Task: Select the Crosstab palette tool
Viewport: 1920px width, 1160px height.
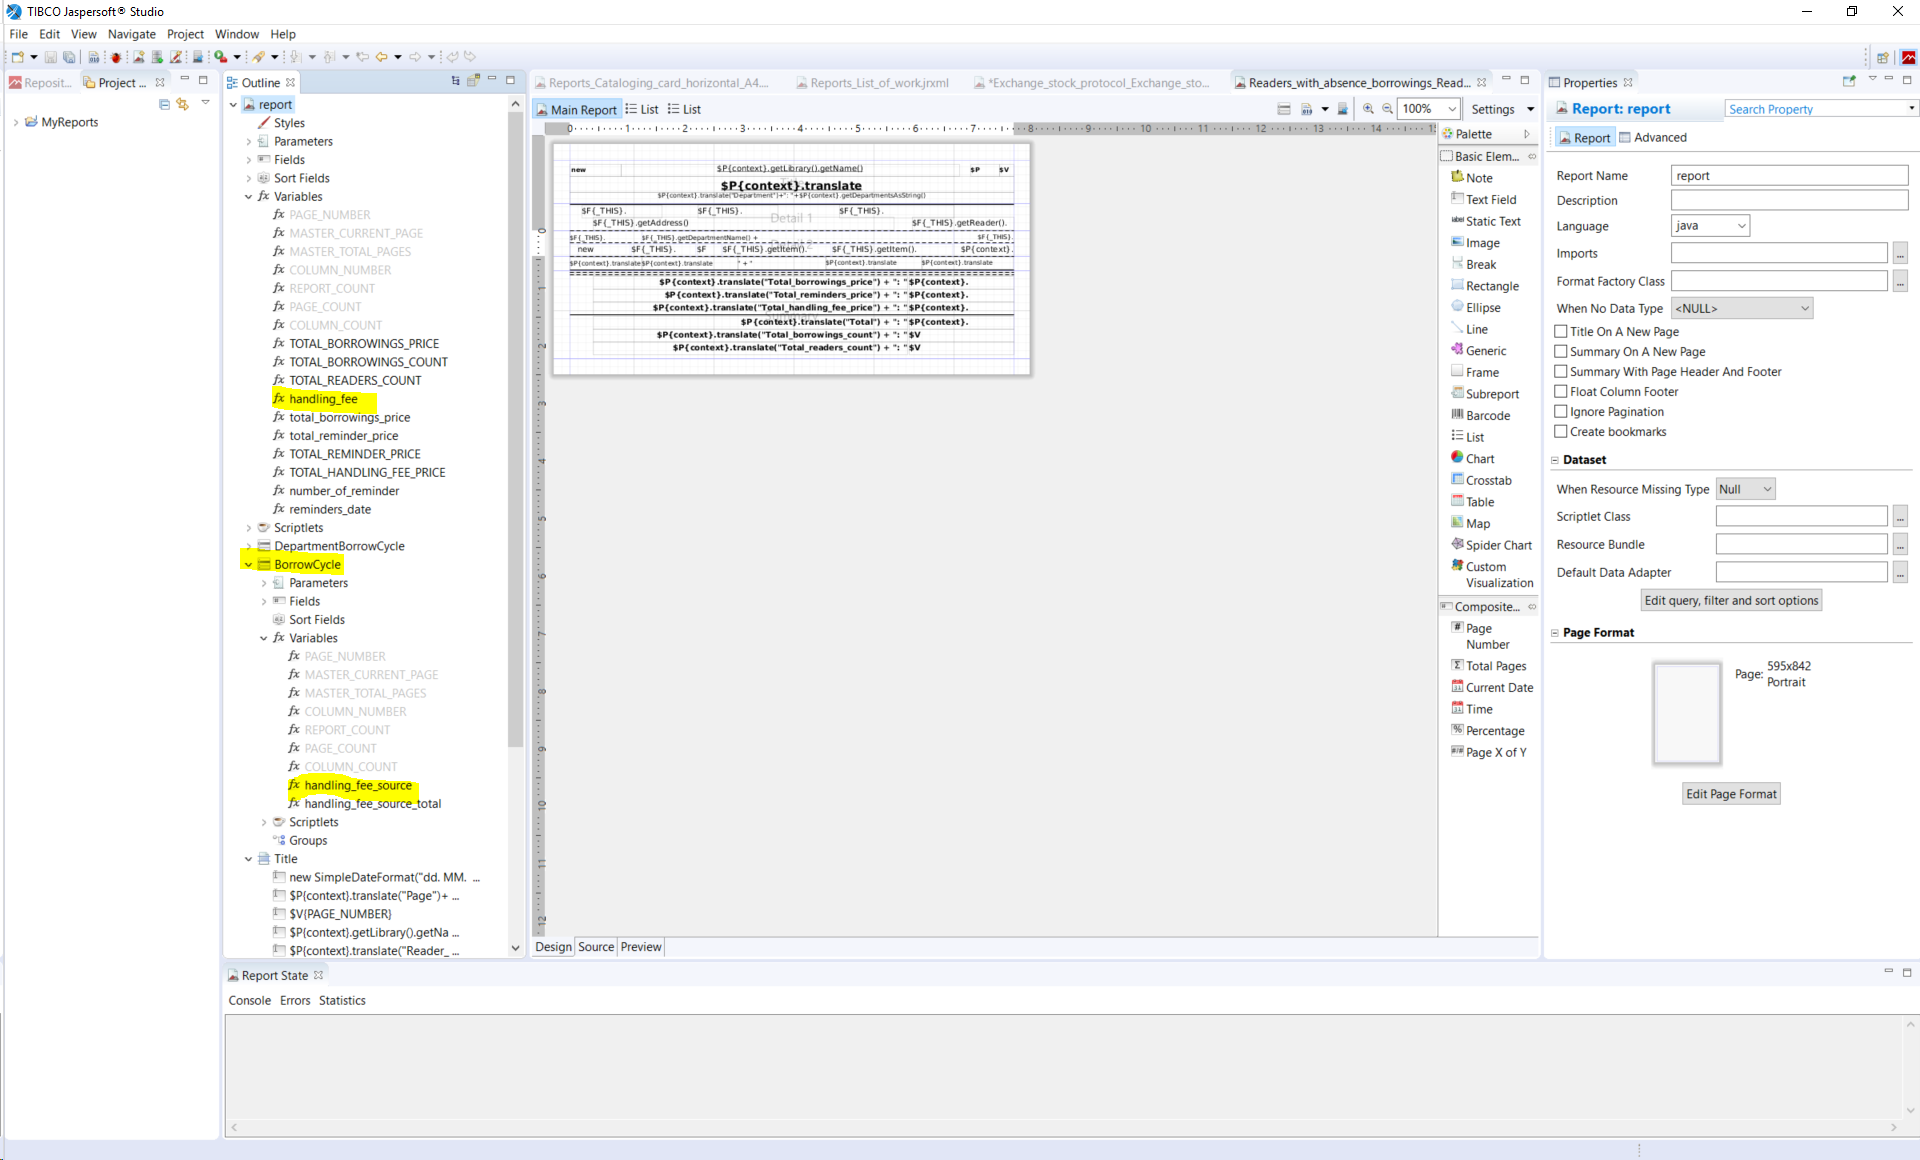Action: 1487,481
